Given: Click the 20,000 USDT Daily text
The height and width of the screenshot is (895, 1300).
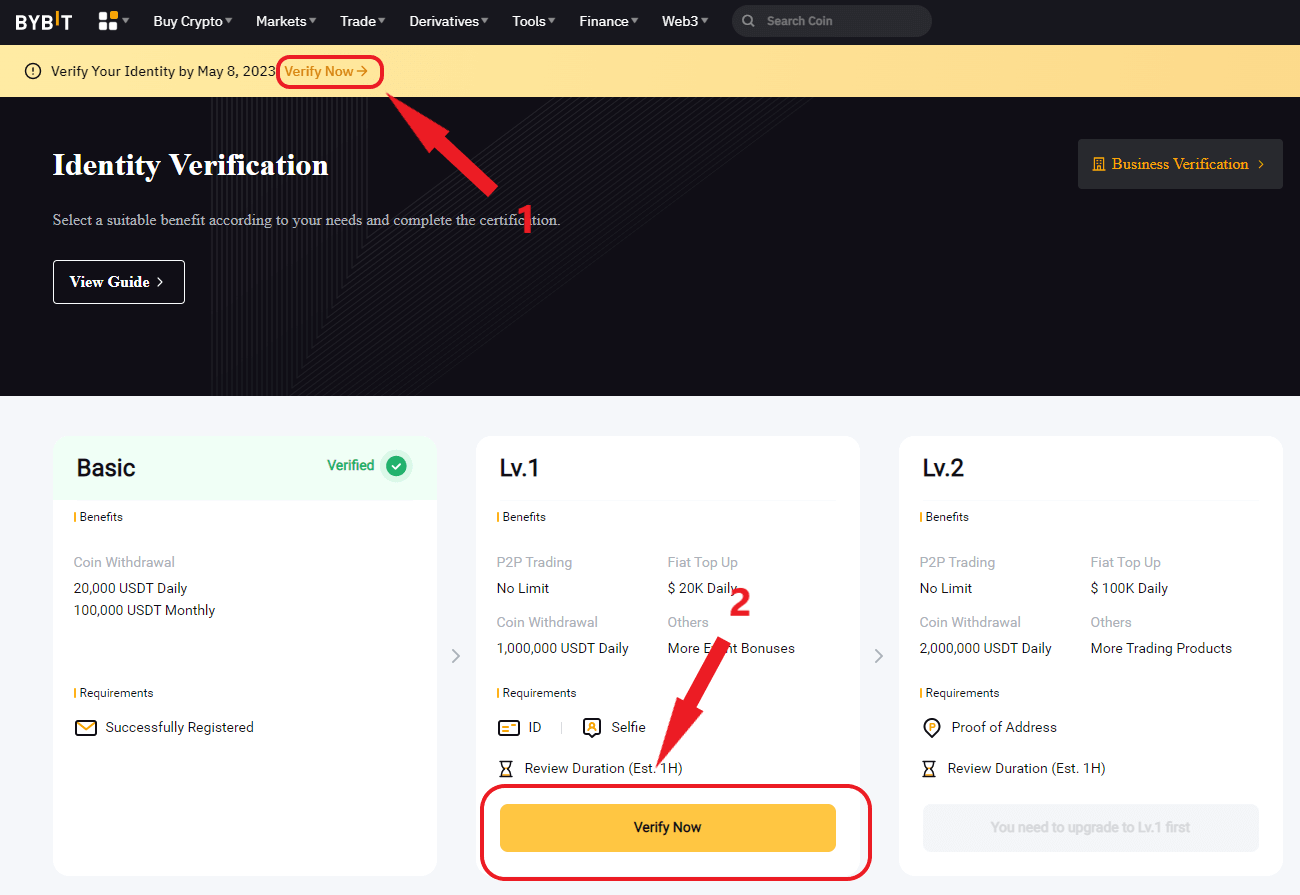Looking at the screenshot, I should pos(130,589).
